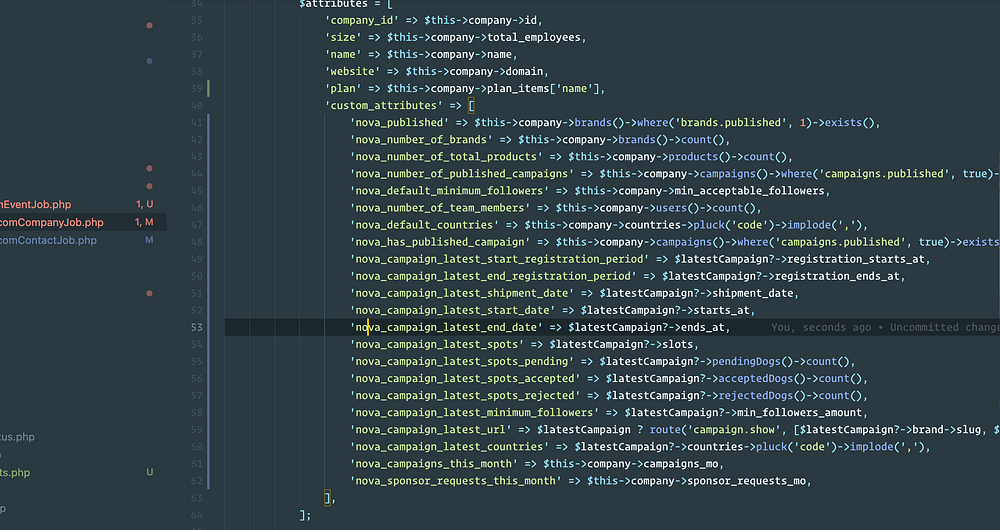This screenshot has height=530, width=1000.
Task: Click the 'nova_number_of_brands' key
Action: [x=422, y=140]
